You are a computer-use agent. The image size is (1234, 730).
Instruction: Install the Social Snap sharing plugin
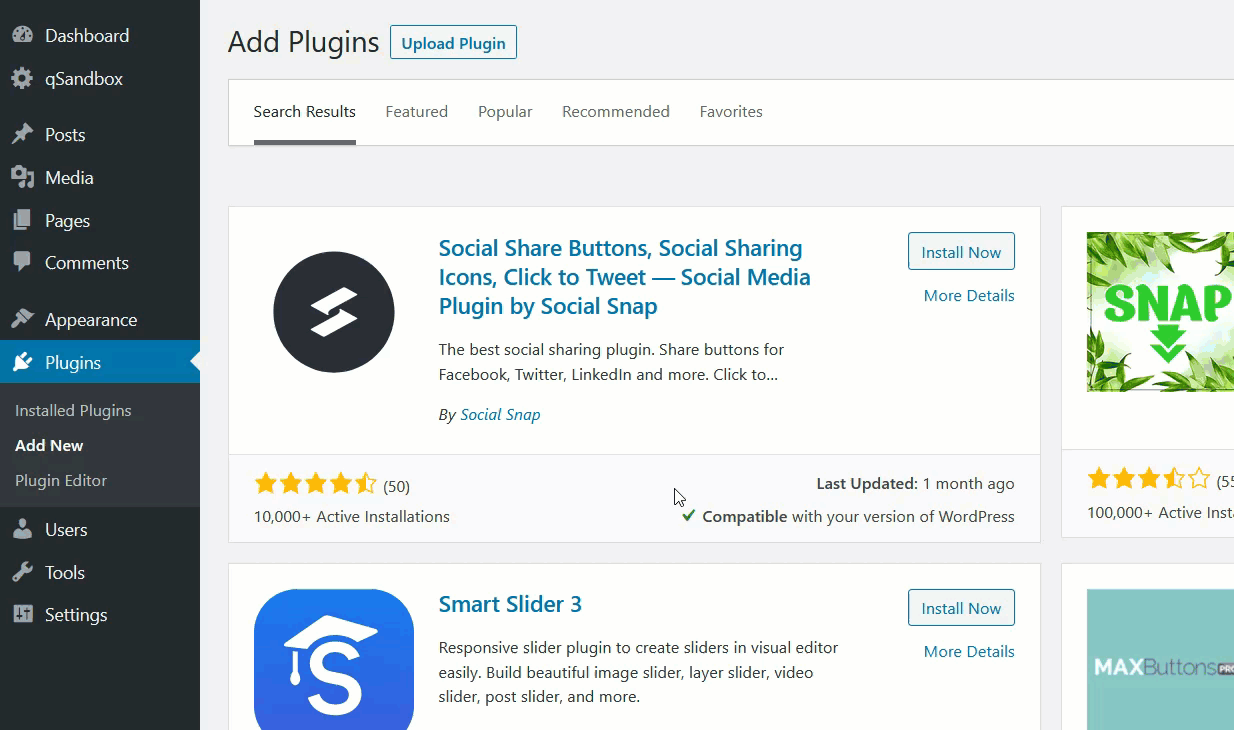[960, 251]
